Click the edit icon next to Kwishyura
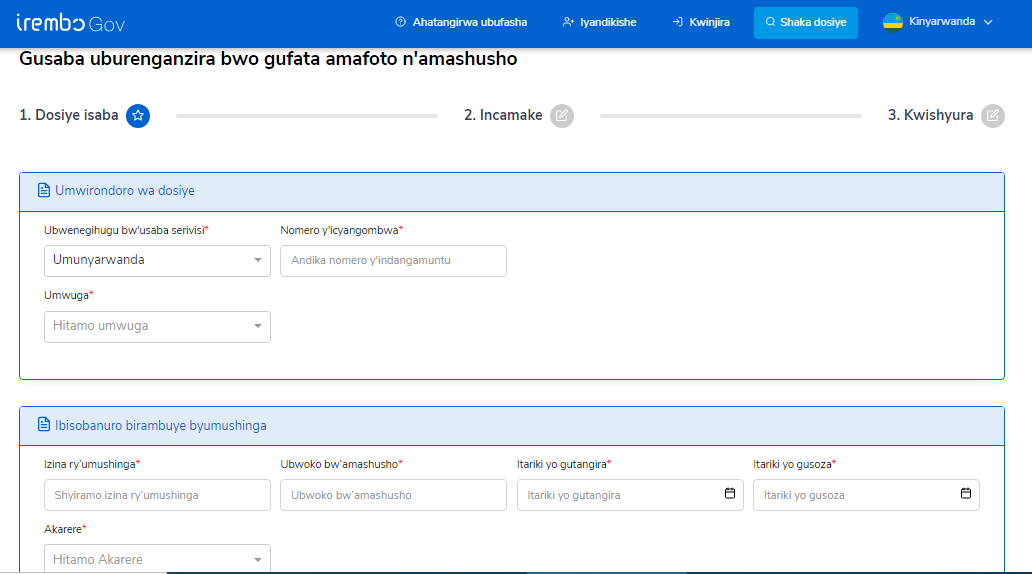1032x574 pixels. point(992,116)
